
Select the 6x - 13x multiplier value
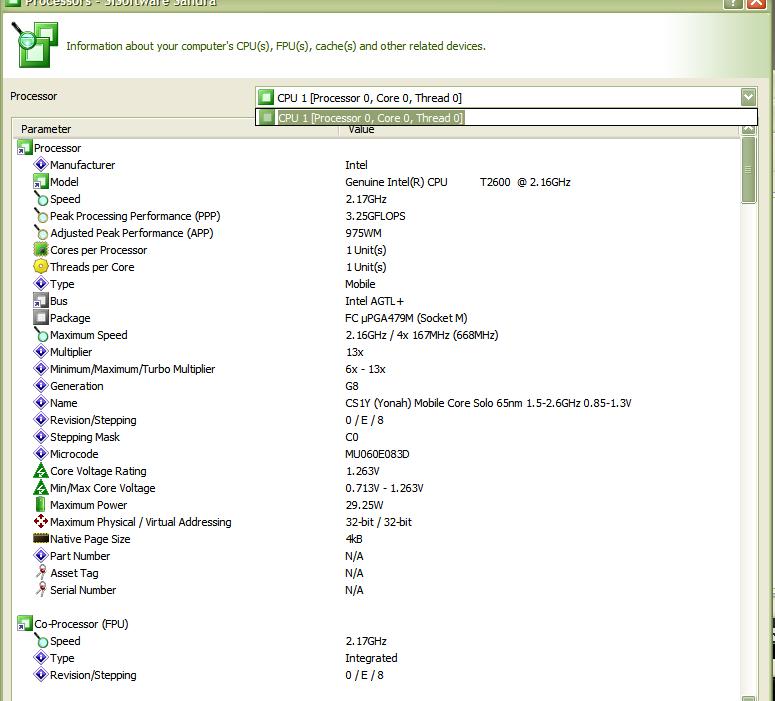[x=365, y=369]
